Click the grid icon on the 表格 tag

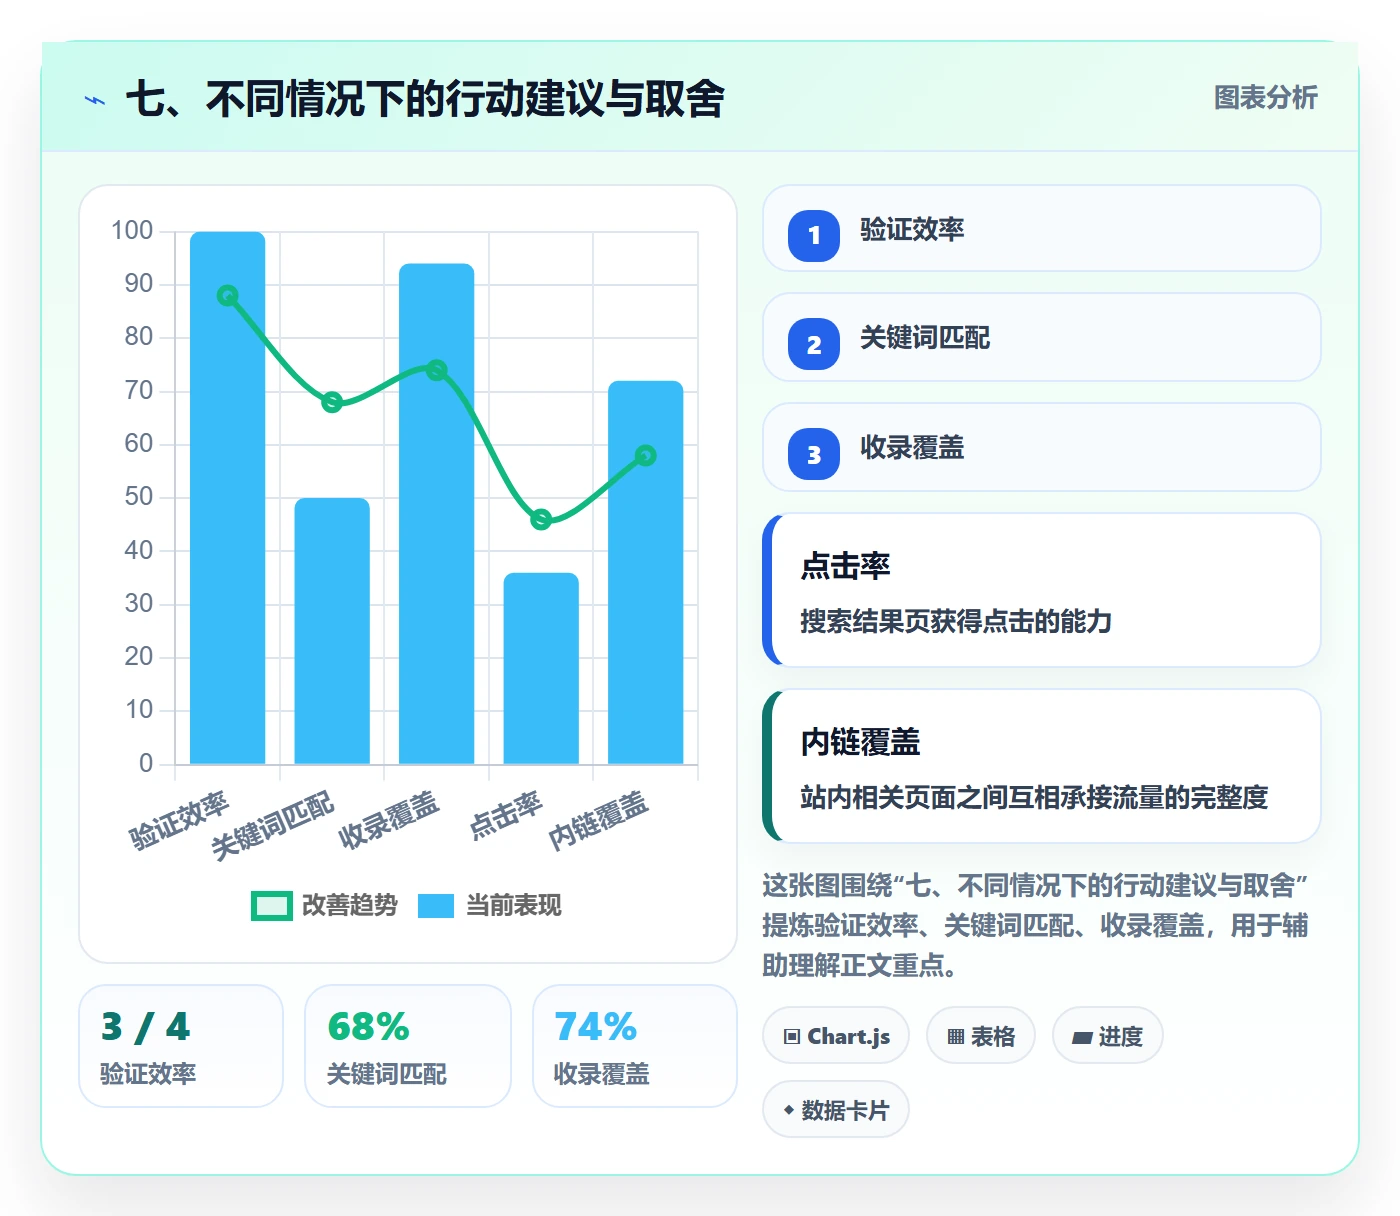click(956, 1037)
